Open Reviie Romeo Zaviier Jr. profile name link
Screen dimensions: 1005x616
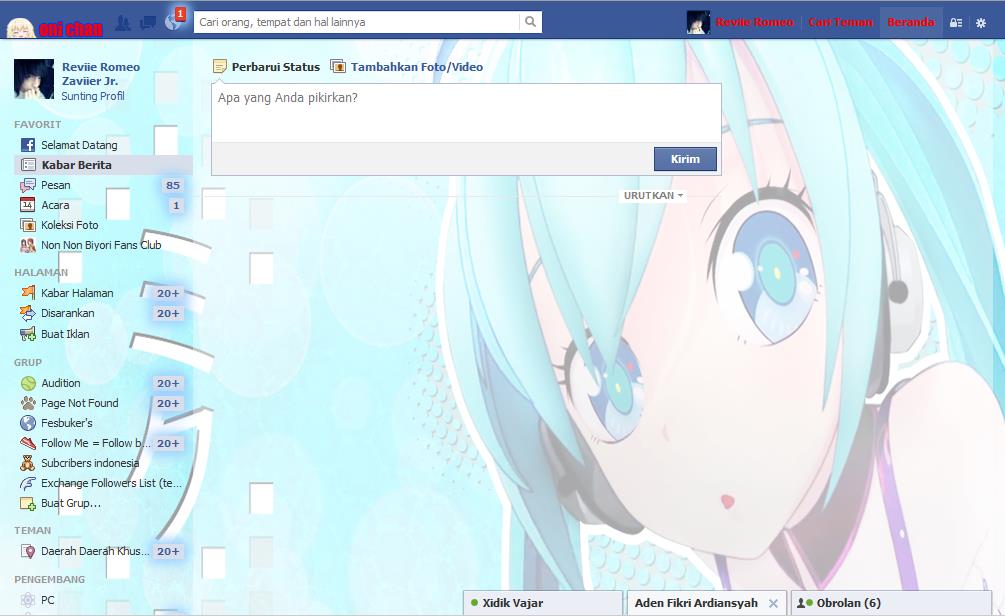[101, 74]
